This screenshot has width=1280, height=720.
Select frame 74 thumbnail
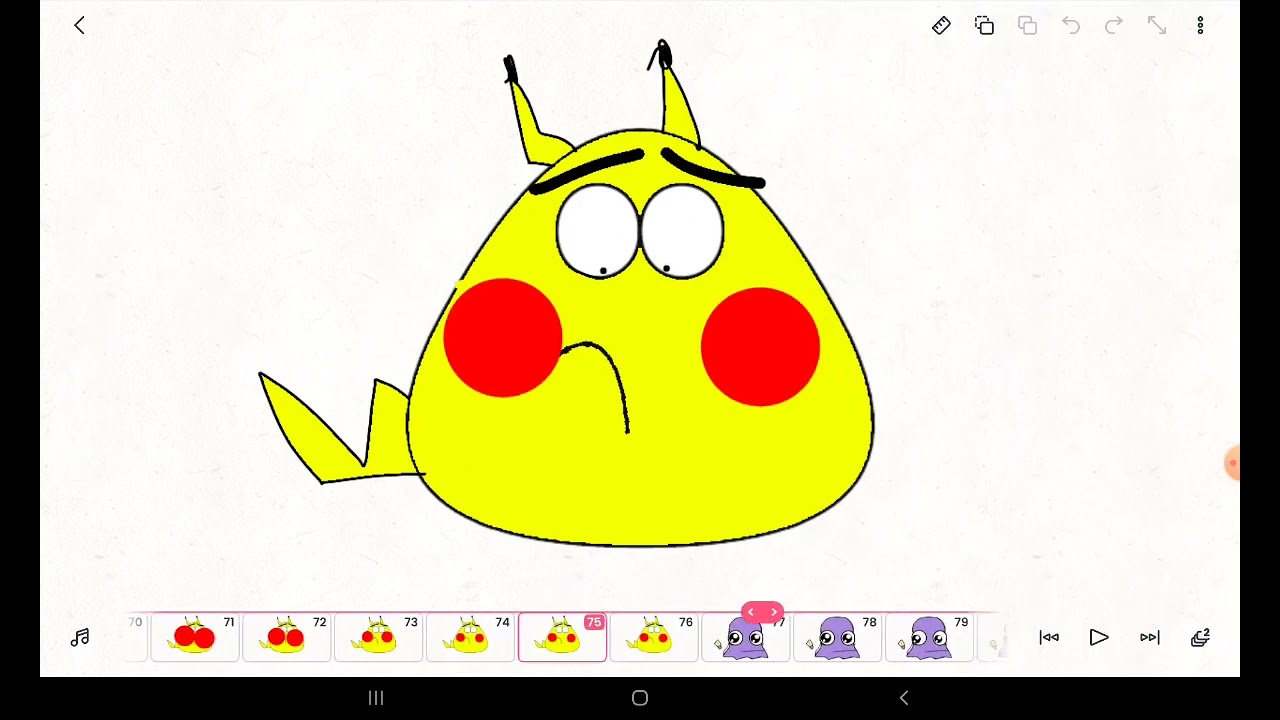470,637
